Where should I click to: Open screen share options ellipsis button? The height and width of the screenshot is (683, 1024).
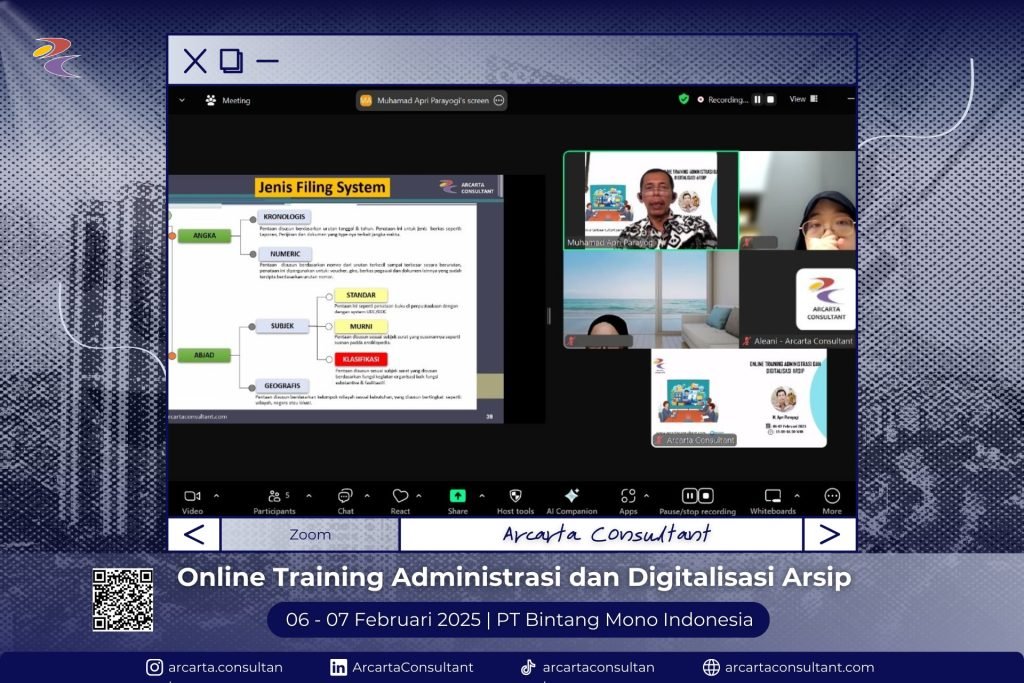(x=499, y=101)
